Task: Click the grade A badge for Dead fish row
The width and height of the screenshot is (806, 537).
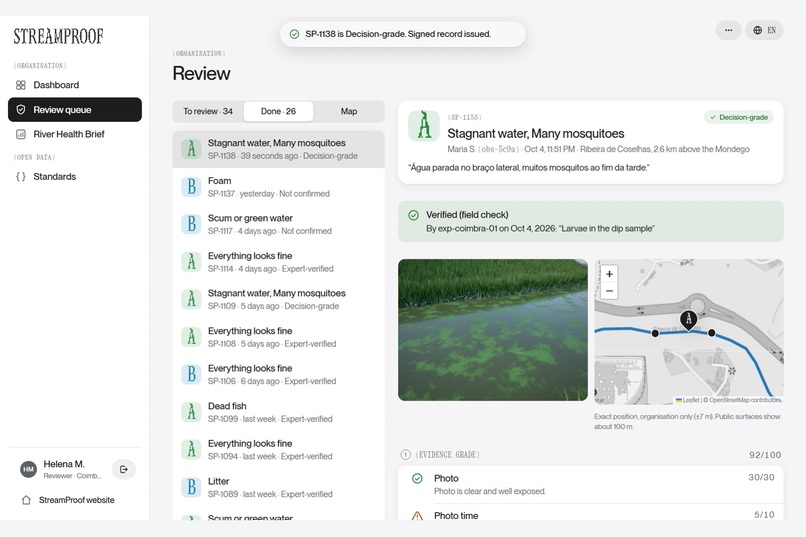Action: click(x=191, y=412)
